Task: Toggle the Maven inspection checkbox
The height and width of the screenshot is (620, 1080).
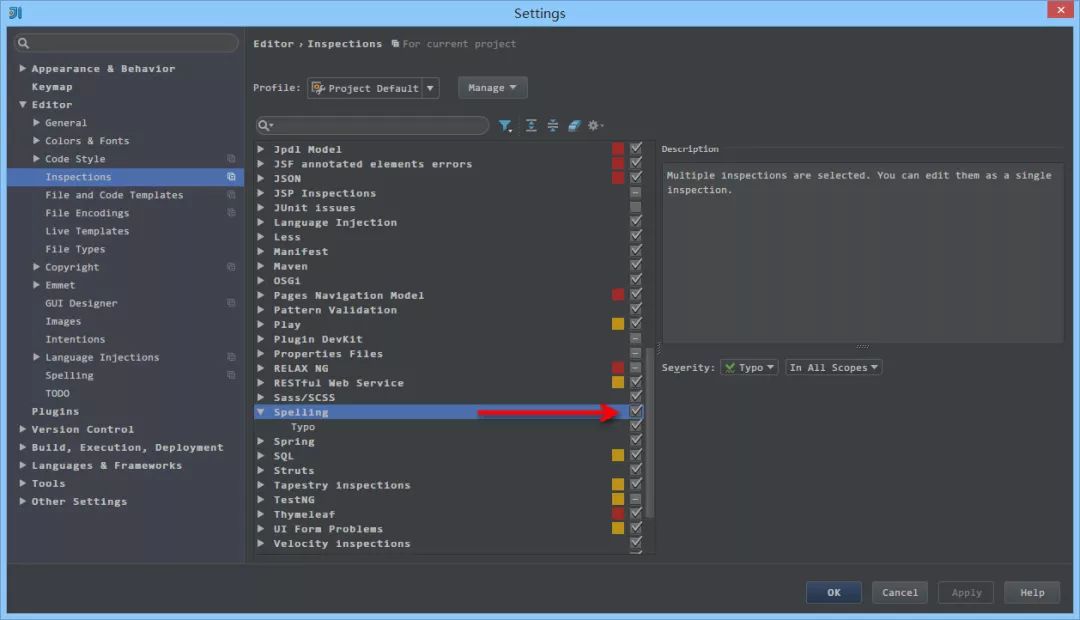Action: coord(635,266)
